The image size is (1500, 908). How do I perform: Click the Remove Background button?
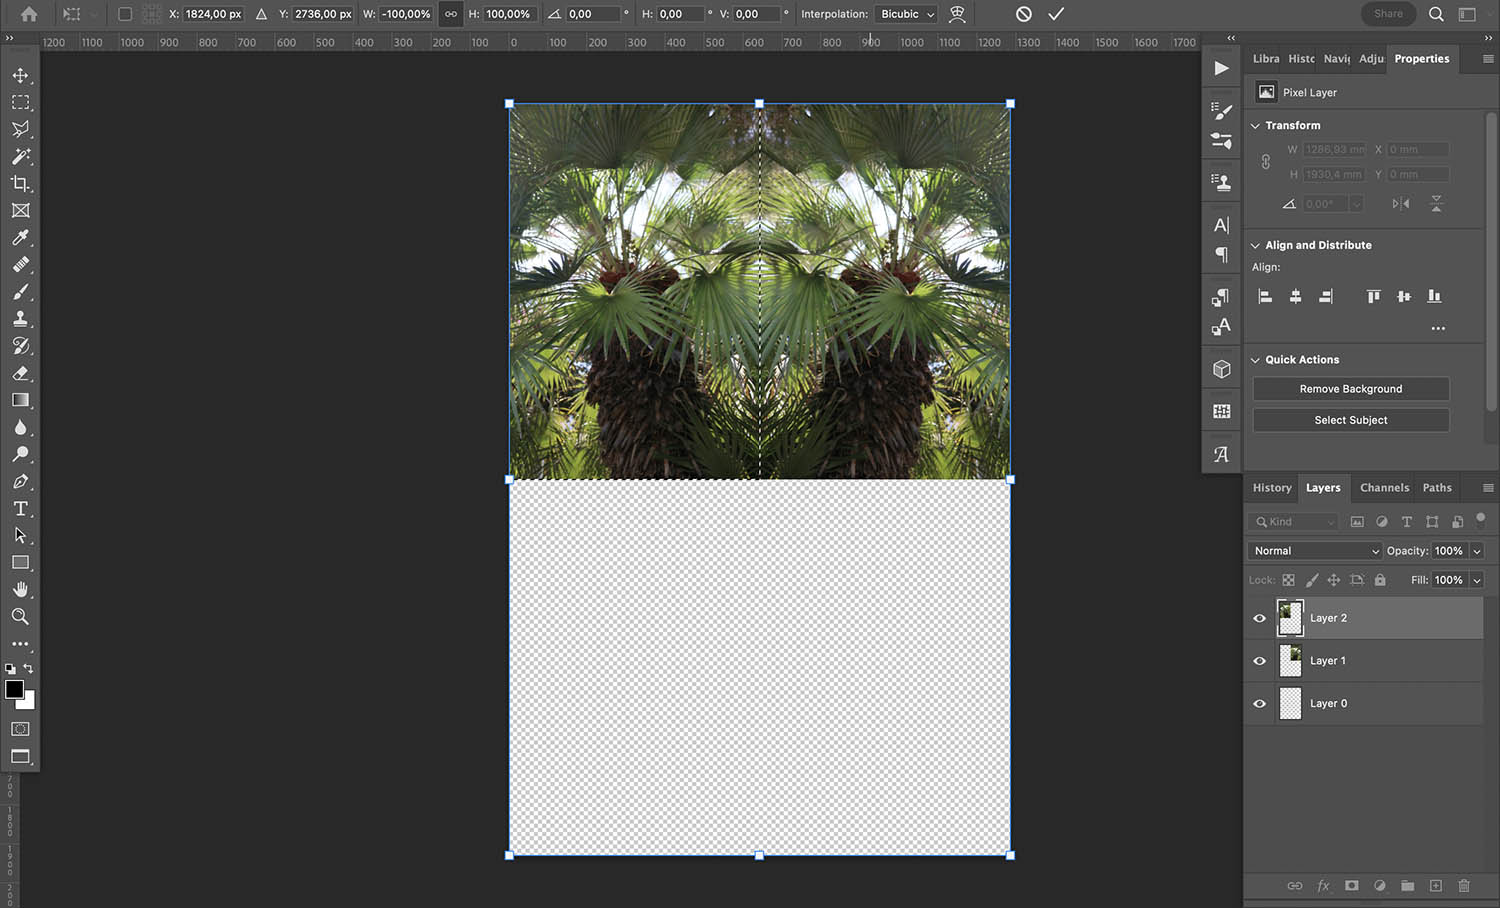(x=1350, y=388)
